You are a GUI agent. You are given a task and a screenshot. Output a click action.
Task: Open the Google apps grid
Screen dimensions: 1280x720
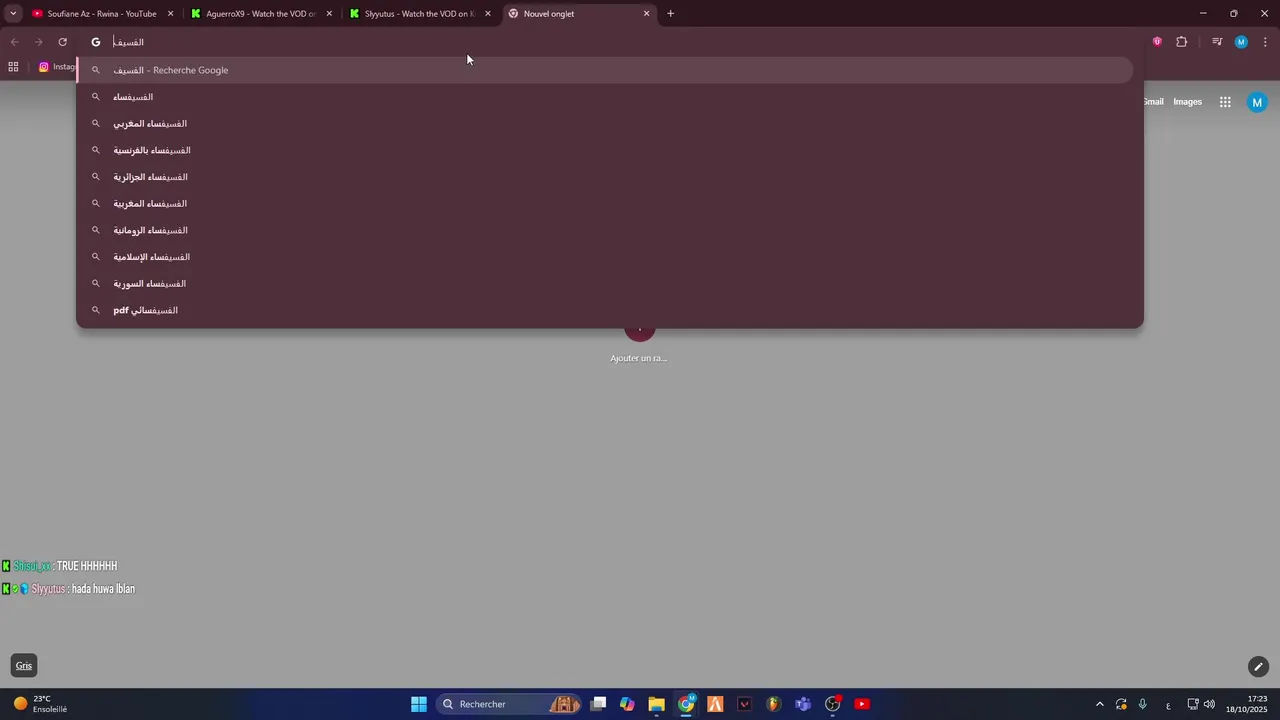click(x=1225, y=102)
